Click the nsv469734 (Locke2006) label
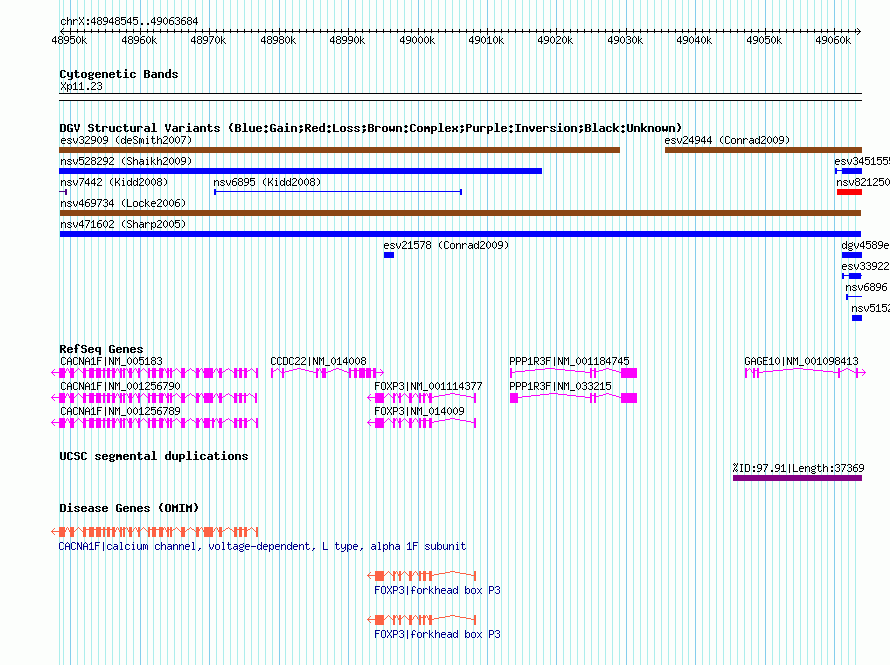Viewport: 890px width, 665px height. click(123, 203)
